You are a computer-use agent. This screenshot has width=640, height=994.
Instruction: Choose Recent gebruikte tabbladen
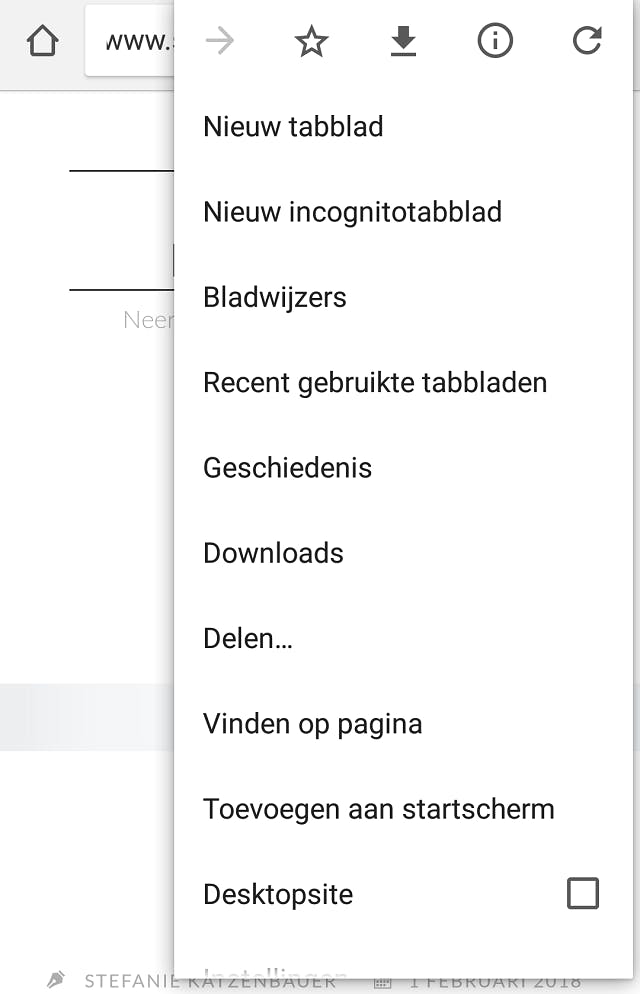pyautogui.click(x=375, y=382)
